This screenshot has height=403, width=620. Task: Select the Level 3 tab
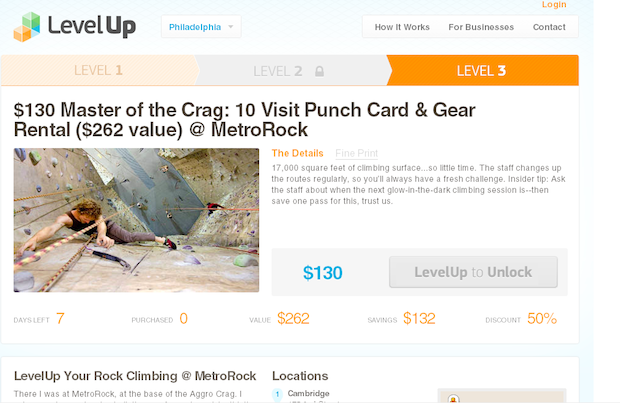tap(481, 71)
